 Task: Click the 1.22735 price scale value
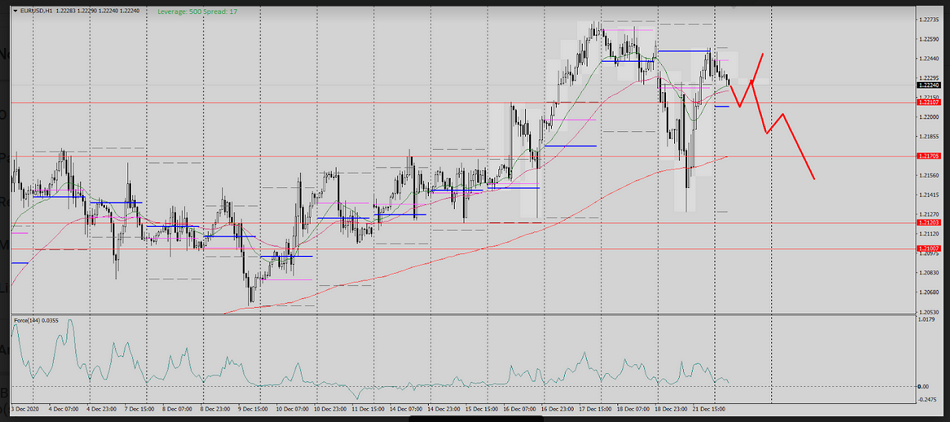(929, 19)
